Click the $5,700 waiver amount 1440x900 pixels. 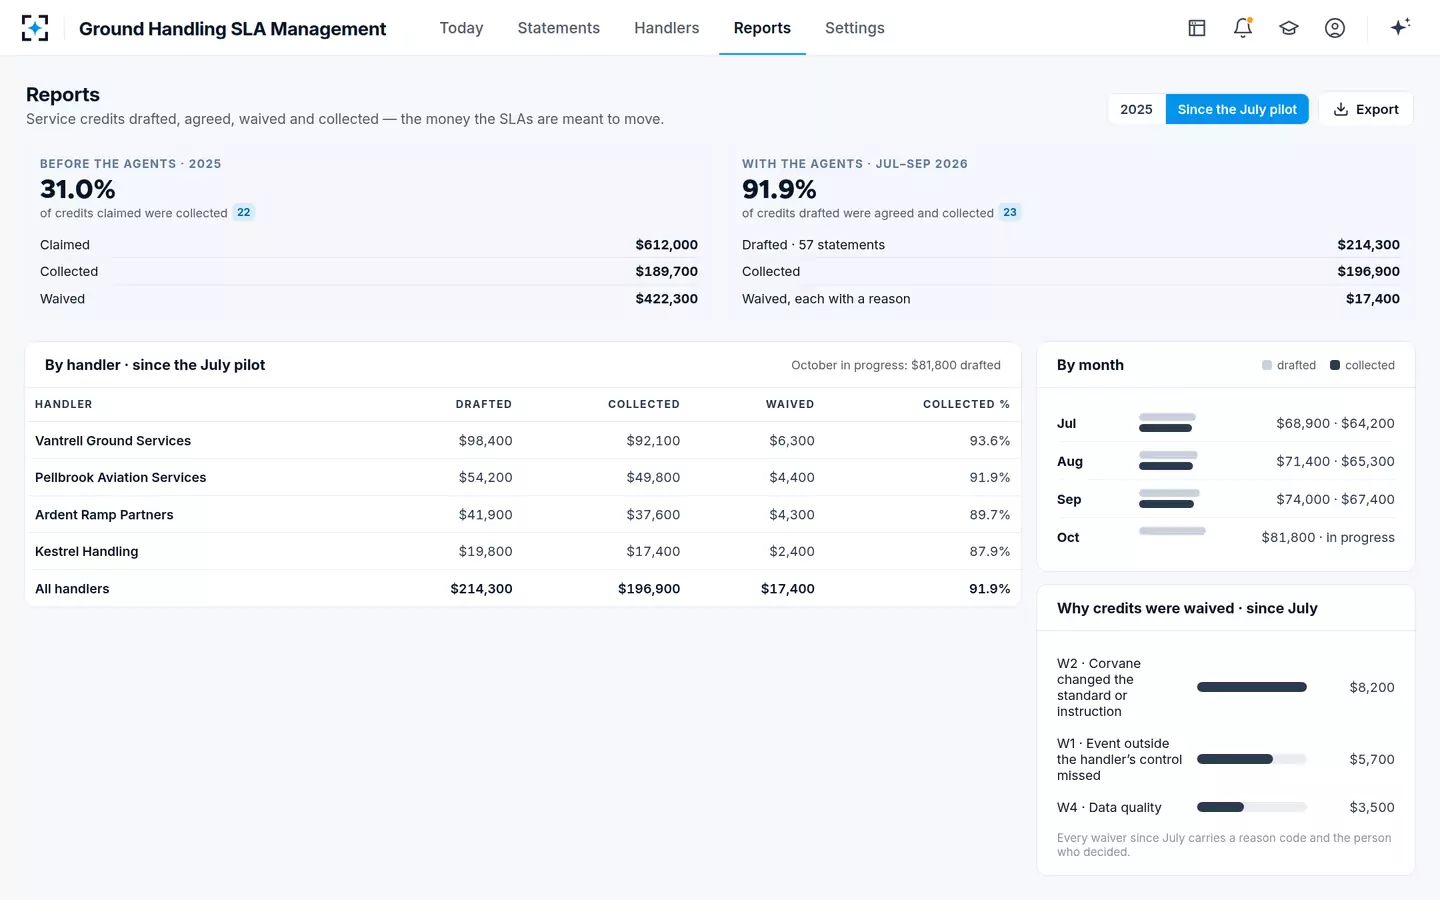1372,759
